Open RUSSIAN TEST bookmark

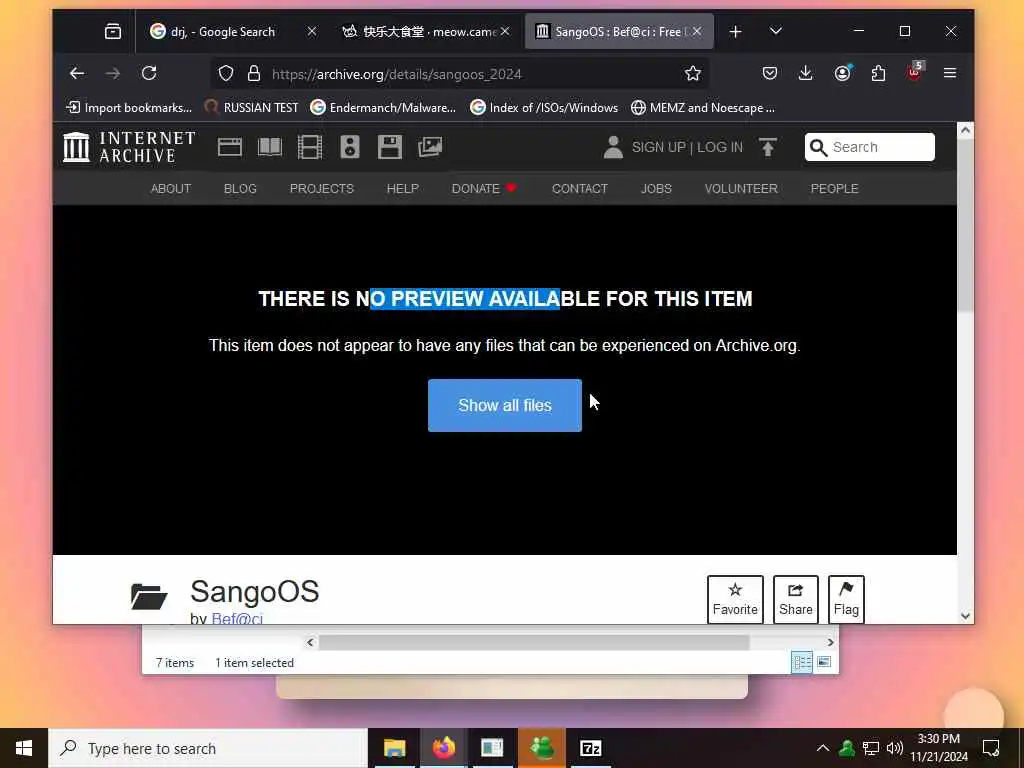coord(251,108)
